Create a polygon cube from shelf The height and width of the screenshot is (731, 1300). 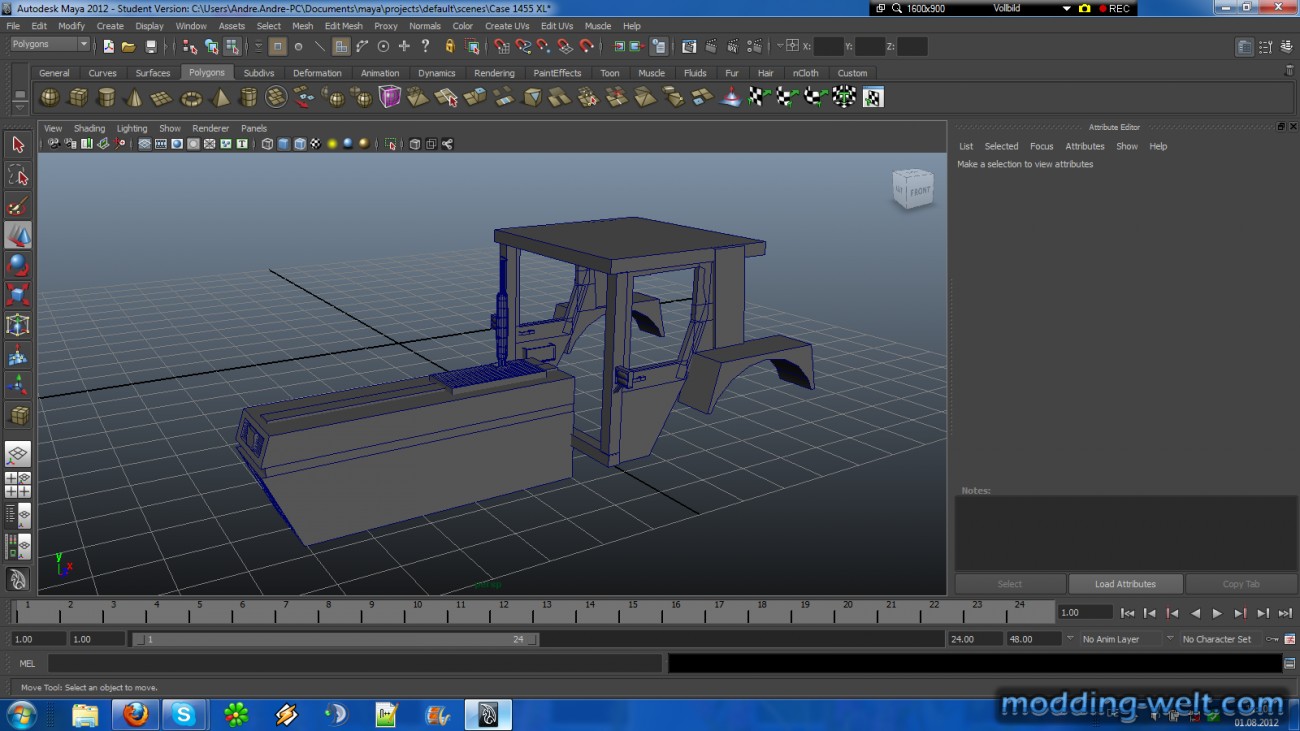pos(77,97)
